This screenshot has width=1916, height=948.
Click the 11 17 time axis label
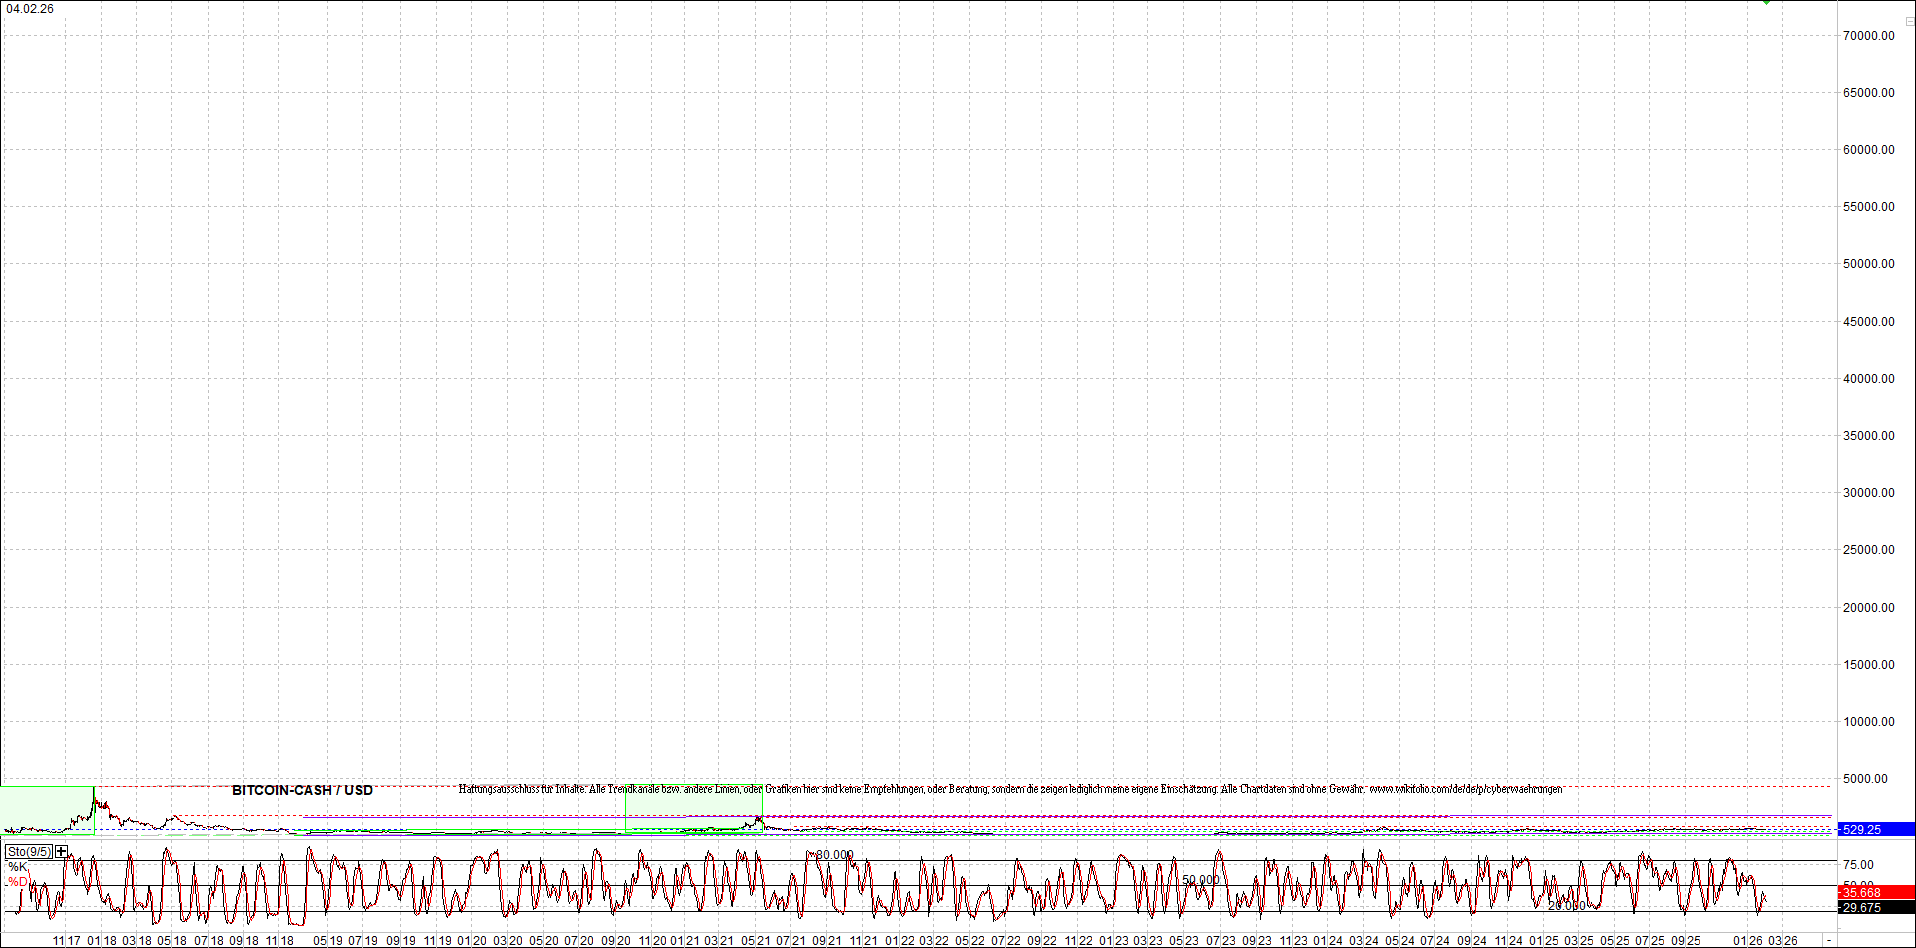66,941
